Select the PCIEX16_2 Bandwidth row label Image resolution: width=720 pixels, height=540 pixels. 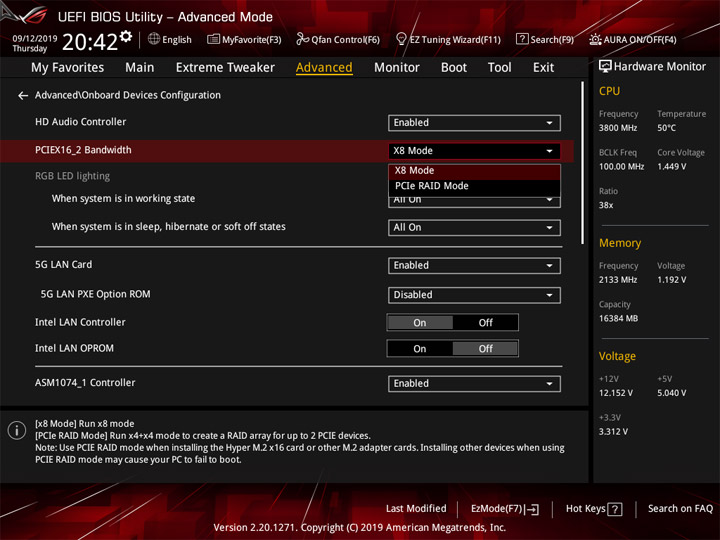tap(83, 150)
